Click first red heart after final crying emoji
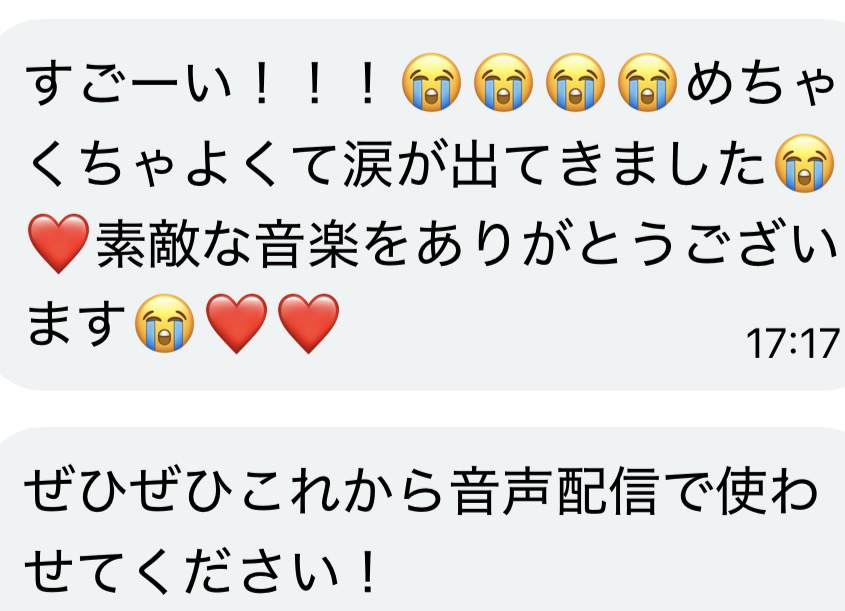Image resolution: width=845 pixels, height=611 pixels. 236,323
